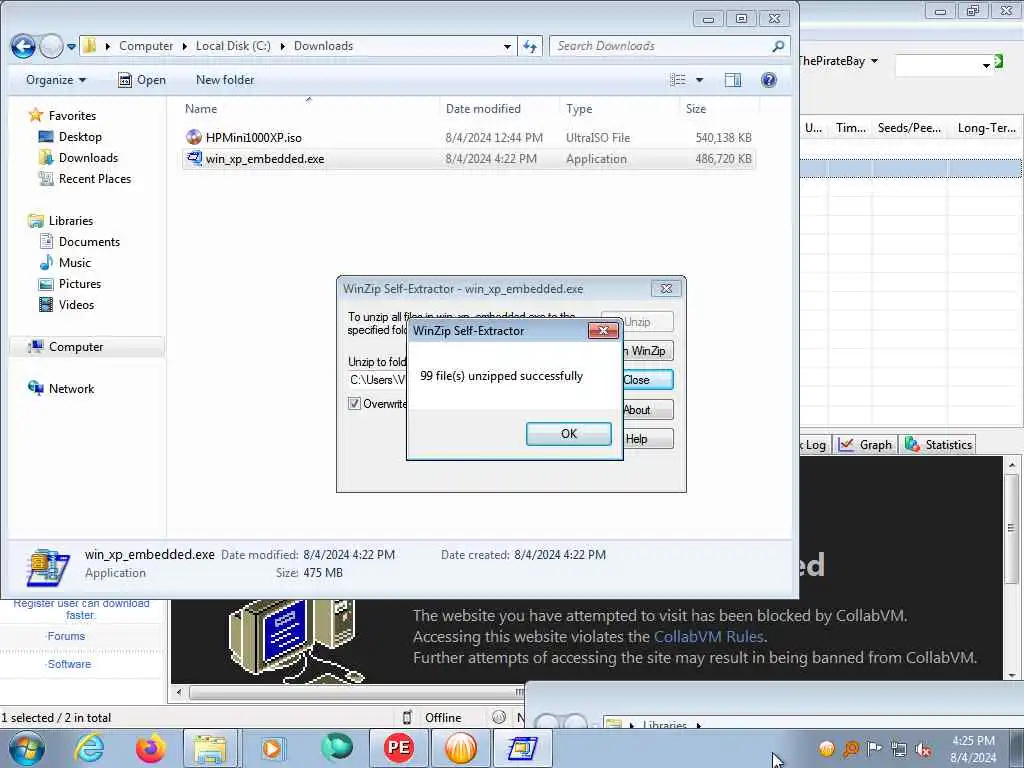The width and height of the screenshot is (1024, 768).
Task: Click Local Disk (C:) in the breadcrumb
Action: (x=233, y=46)
